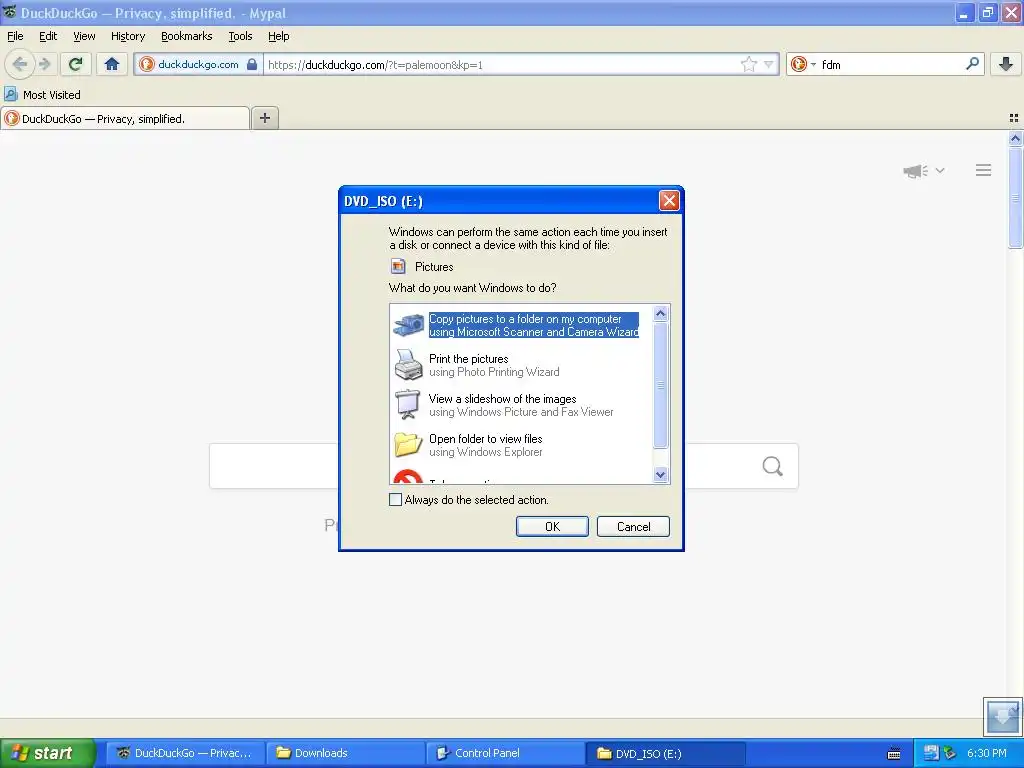The width and height of the screenshot is (1024, 768).
Task: Open the Tools menu
Action: [x=240, y=36]
